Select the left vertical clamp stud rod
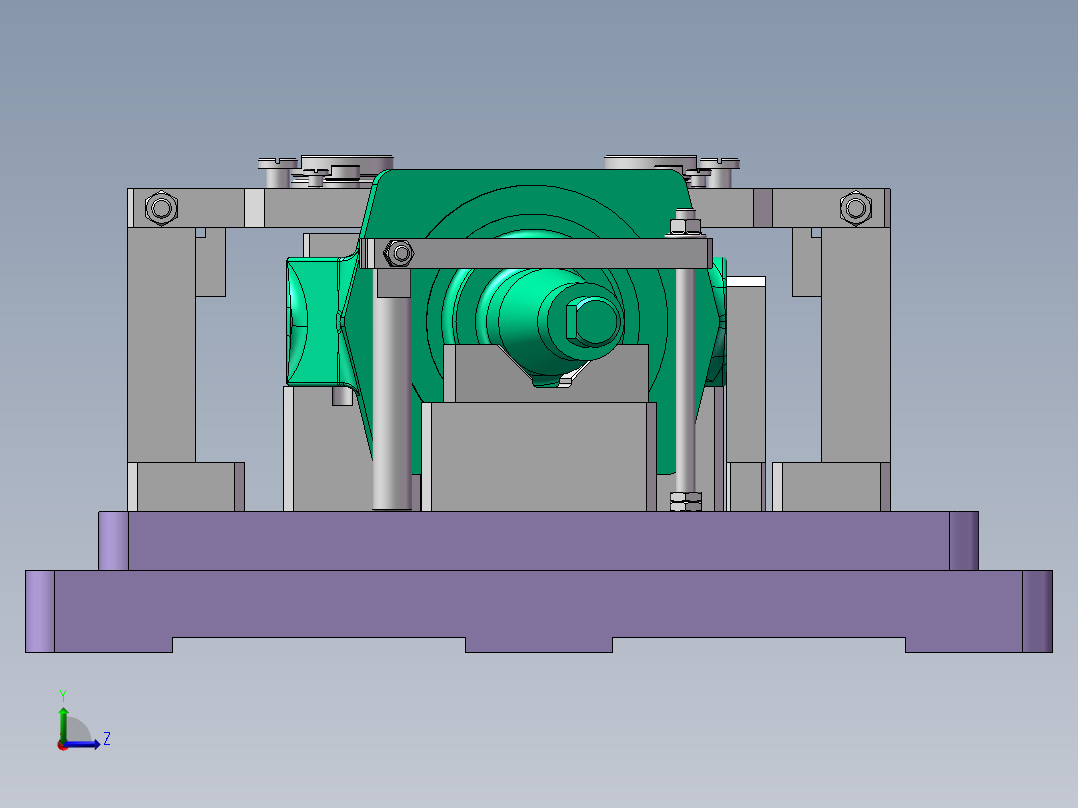1078x808 pixels. [388, 400]
